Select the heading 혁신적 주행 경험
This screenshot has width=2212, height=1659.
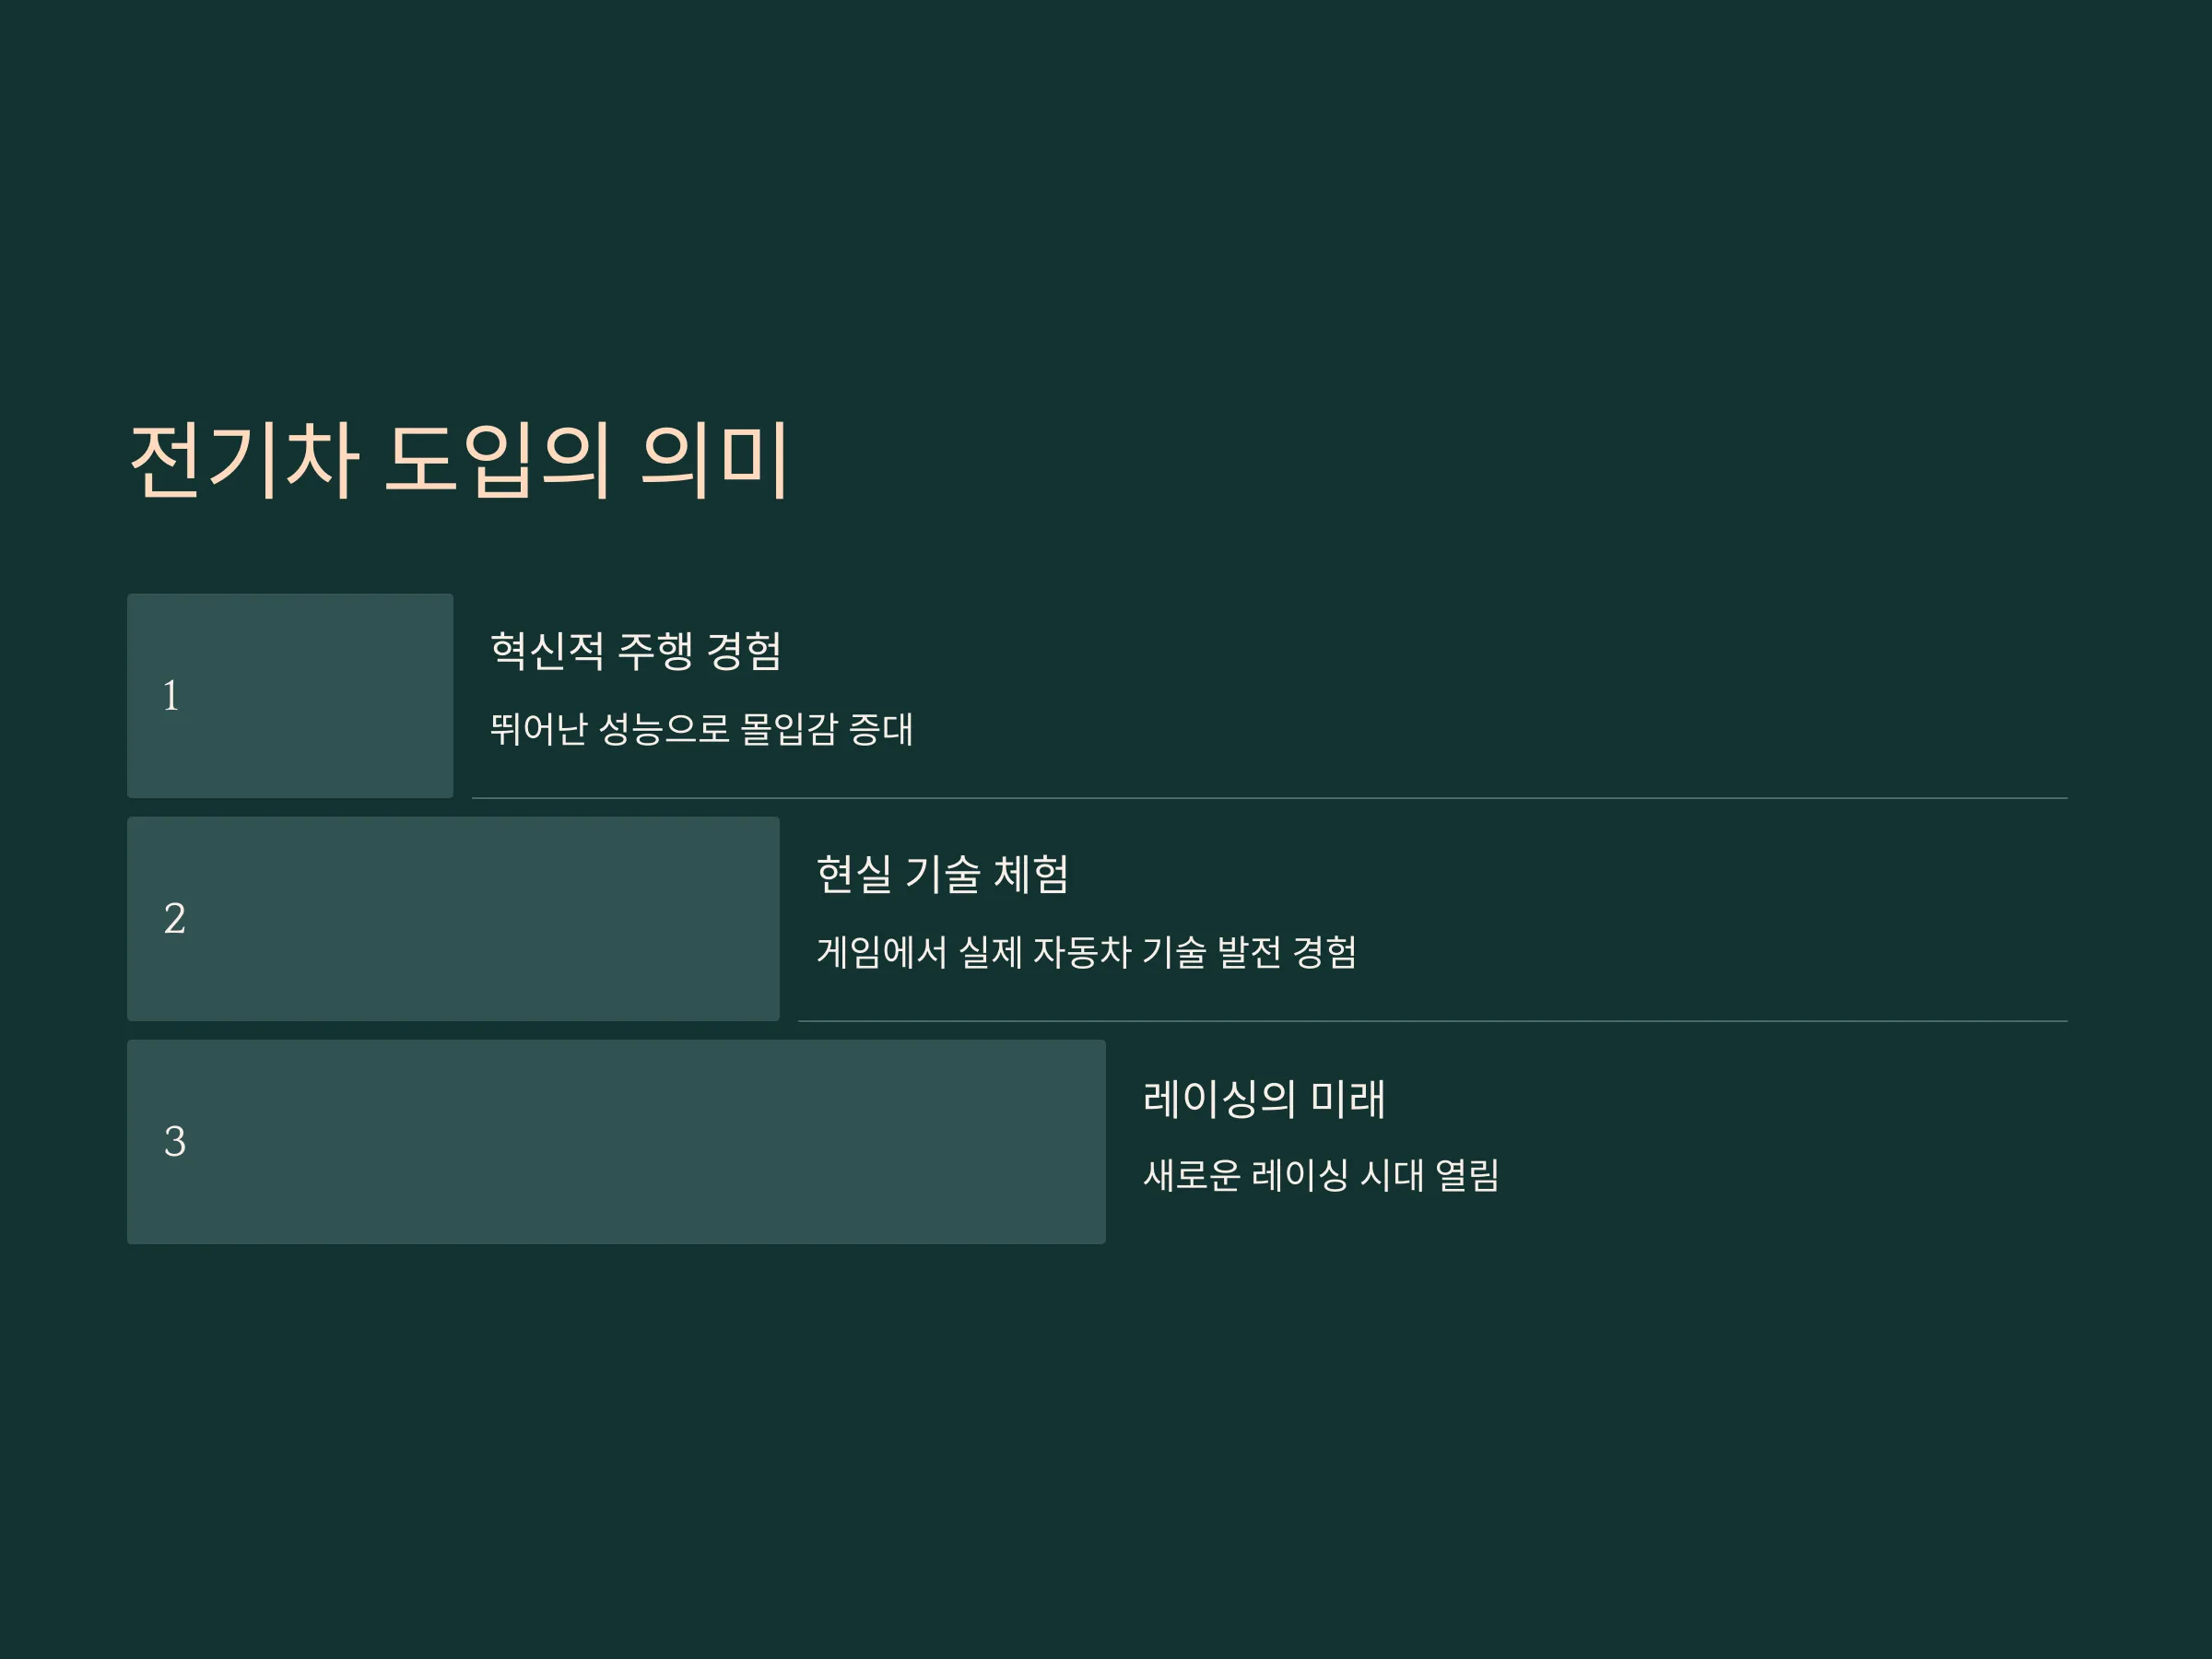636,651
